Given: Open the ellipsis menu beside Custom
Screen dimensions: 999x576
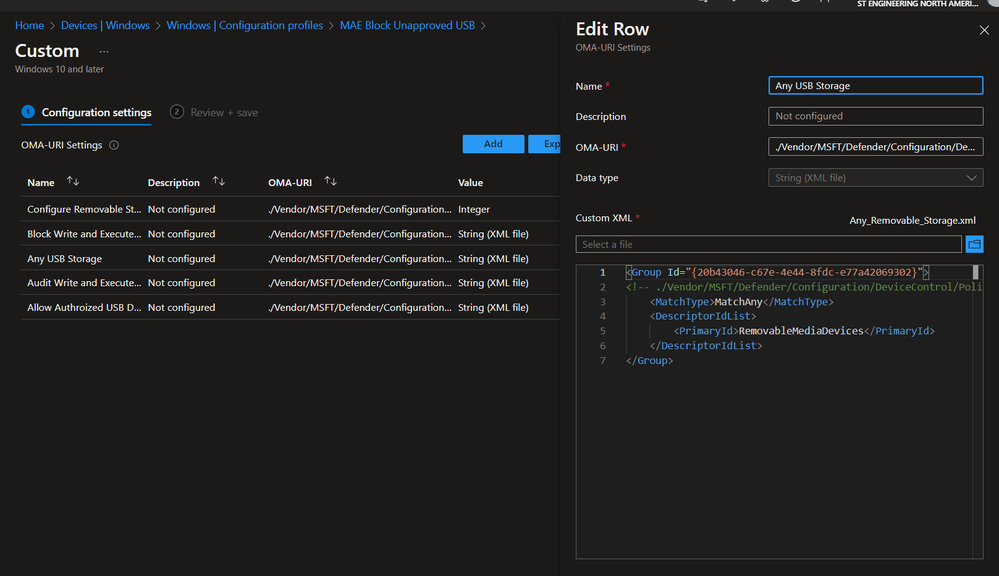Looking at the screenshot, I should tap(104, 51).
